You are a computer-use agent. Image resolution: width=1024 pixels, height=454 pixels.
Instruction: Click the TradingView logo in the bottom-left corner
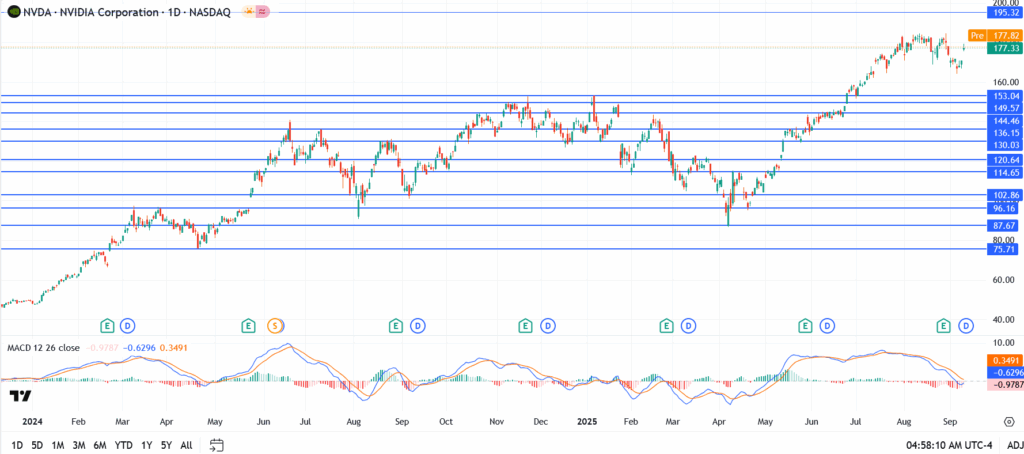coord(18,396)
